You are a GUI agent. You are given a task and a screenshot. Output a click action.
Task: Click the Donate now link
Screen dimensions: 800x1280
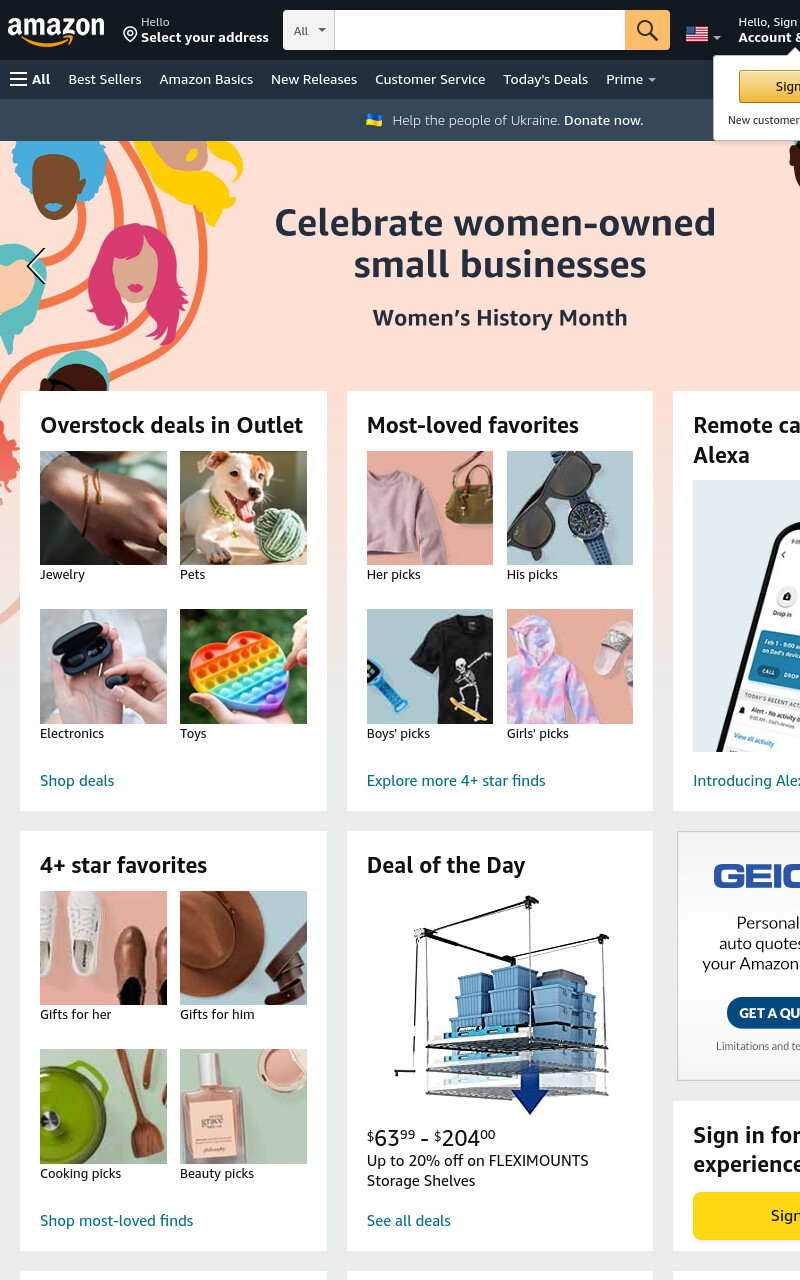coord(603,120)
